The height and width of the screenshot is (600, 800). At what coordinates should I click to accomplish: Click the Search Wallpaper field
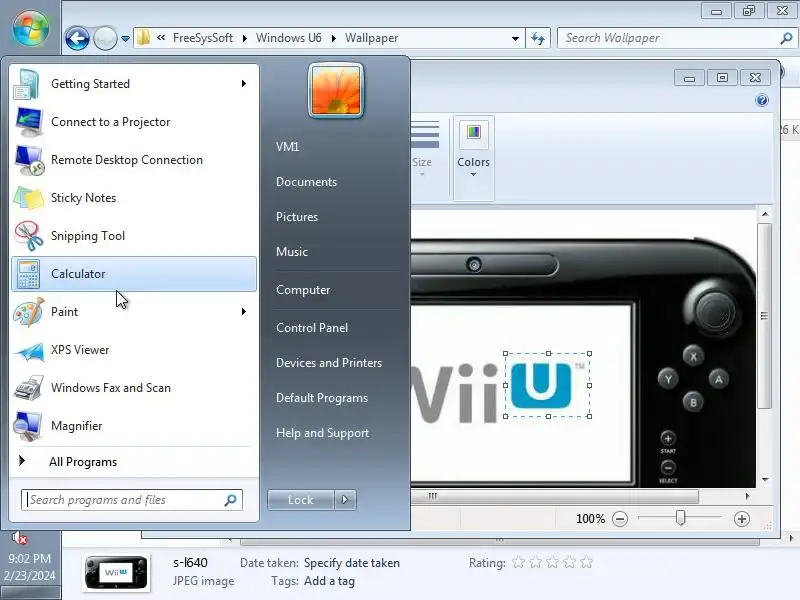pyautogui.click(x=676, y=38)
